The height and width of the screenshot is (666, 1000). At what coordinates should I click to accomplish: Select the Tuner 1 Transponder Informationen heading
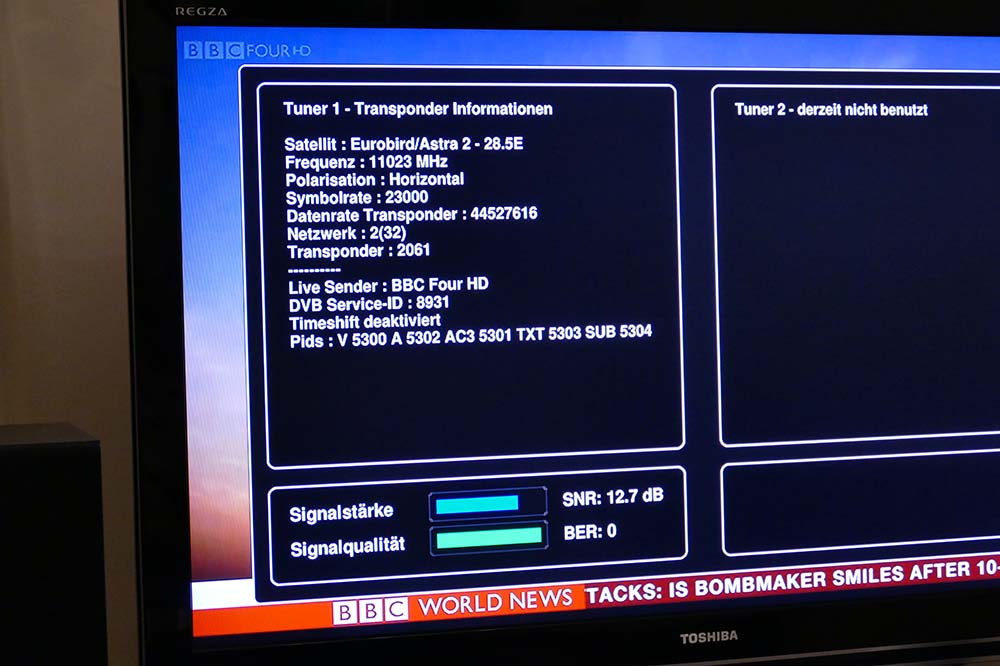point(417,109)
